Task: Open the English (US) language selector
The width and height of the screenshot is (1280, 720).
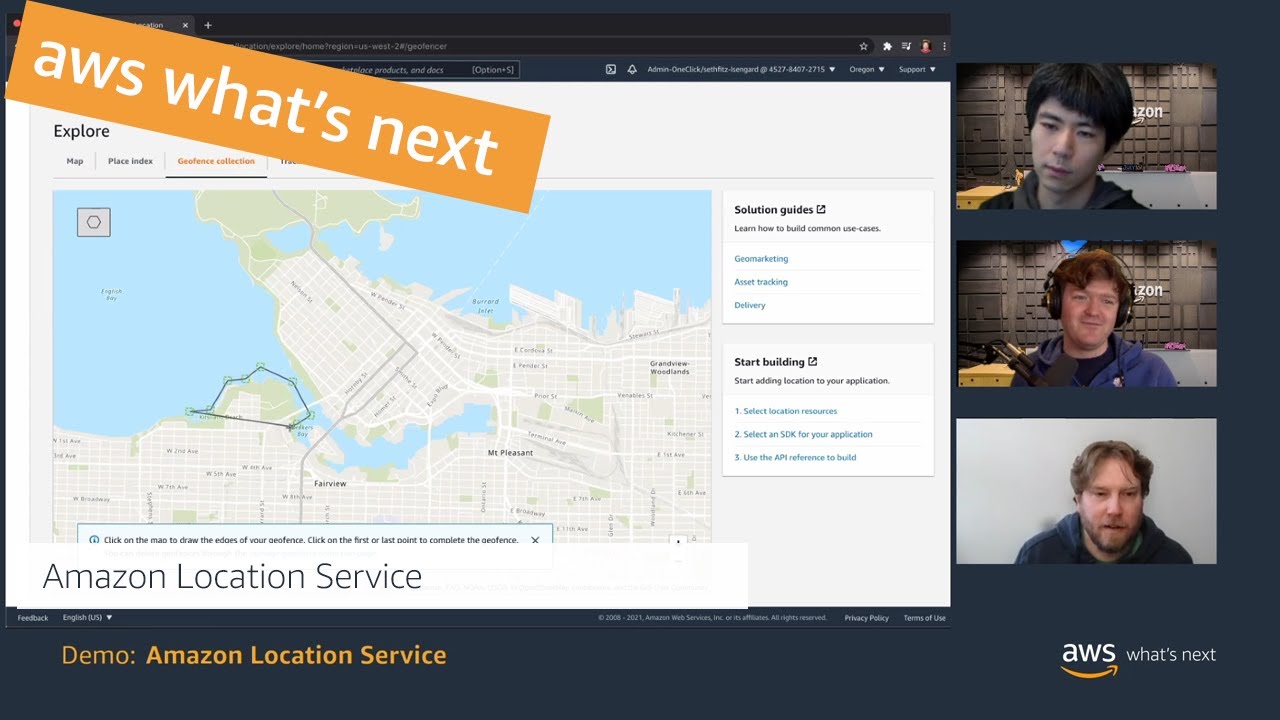Action: (87, 618)
